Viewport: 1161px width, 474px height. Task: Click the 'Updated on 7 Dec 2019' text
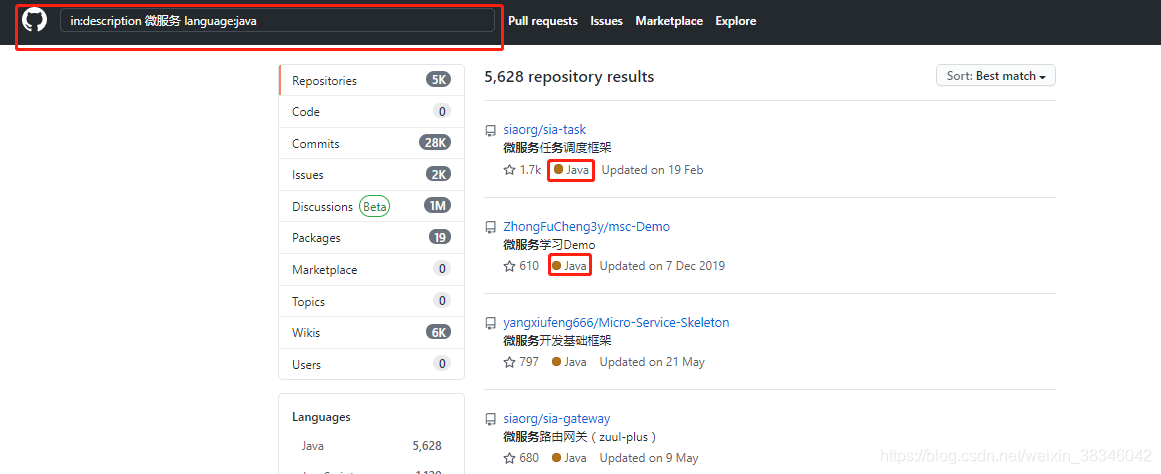point(662,266)
